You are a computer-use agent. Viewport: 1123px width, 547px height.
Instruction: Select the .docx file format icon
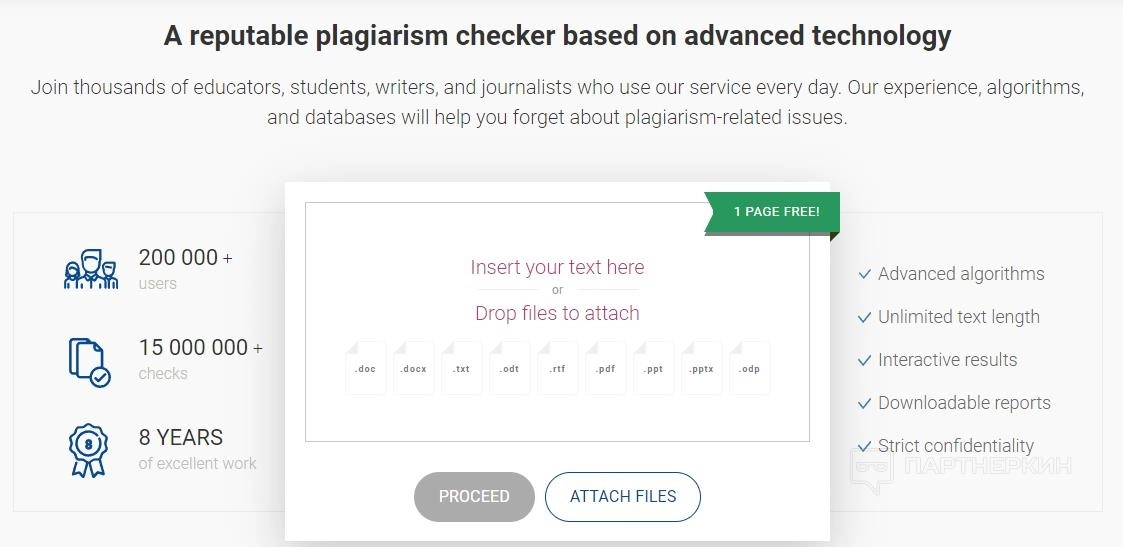414,369
